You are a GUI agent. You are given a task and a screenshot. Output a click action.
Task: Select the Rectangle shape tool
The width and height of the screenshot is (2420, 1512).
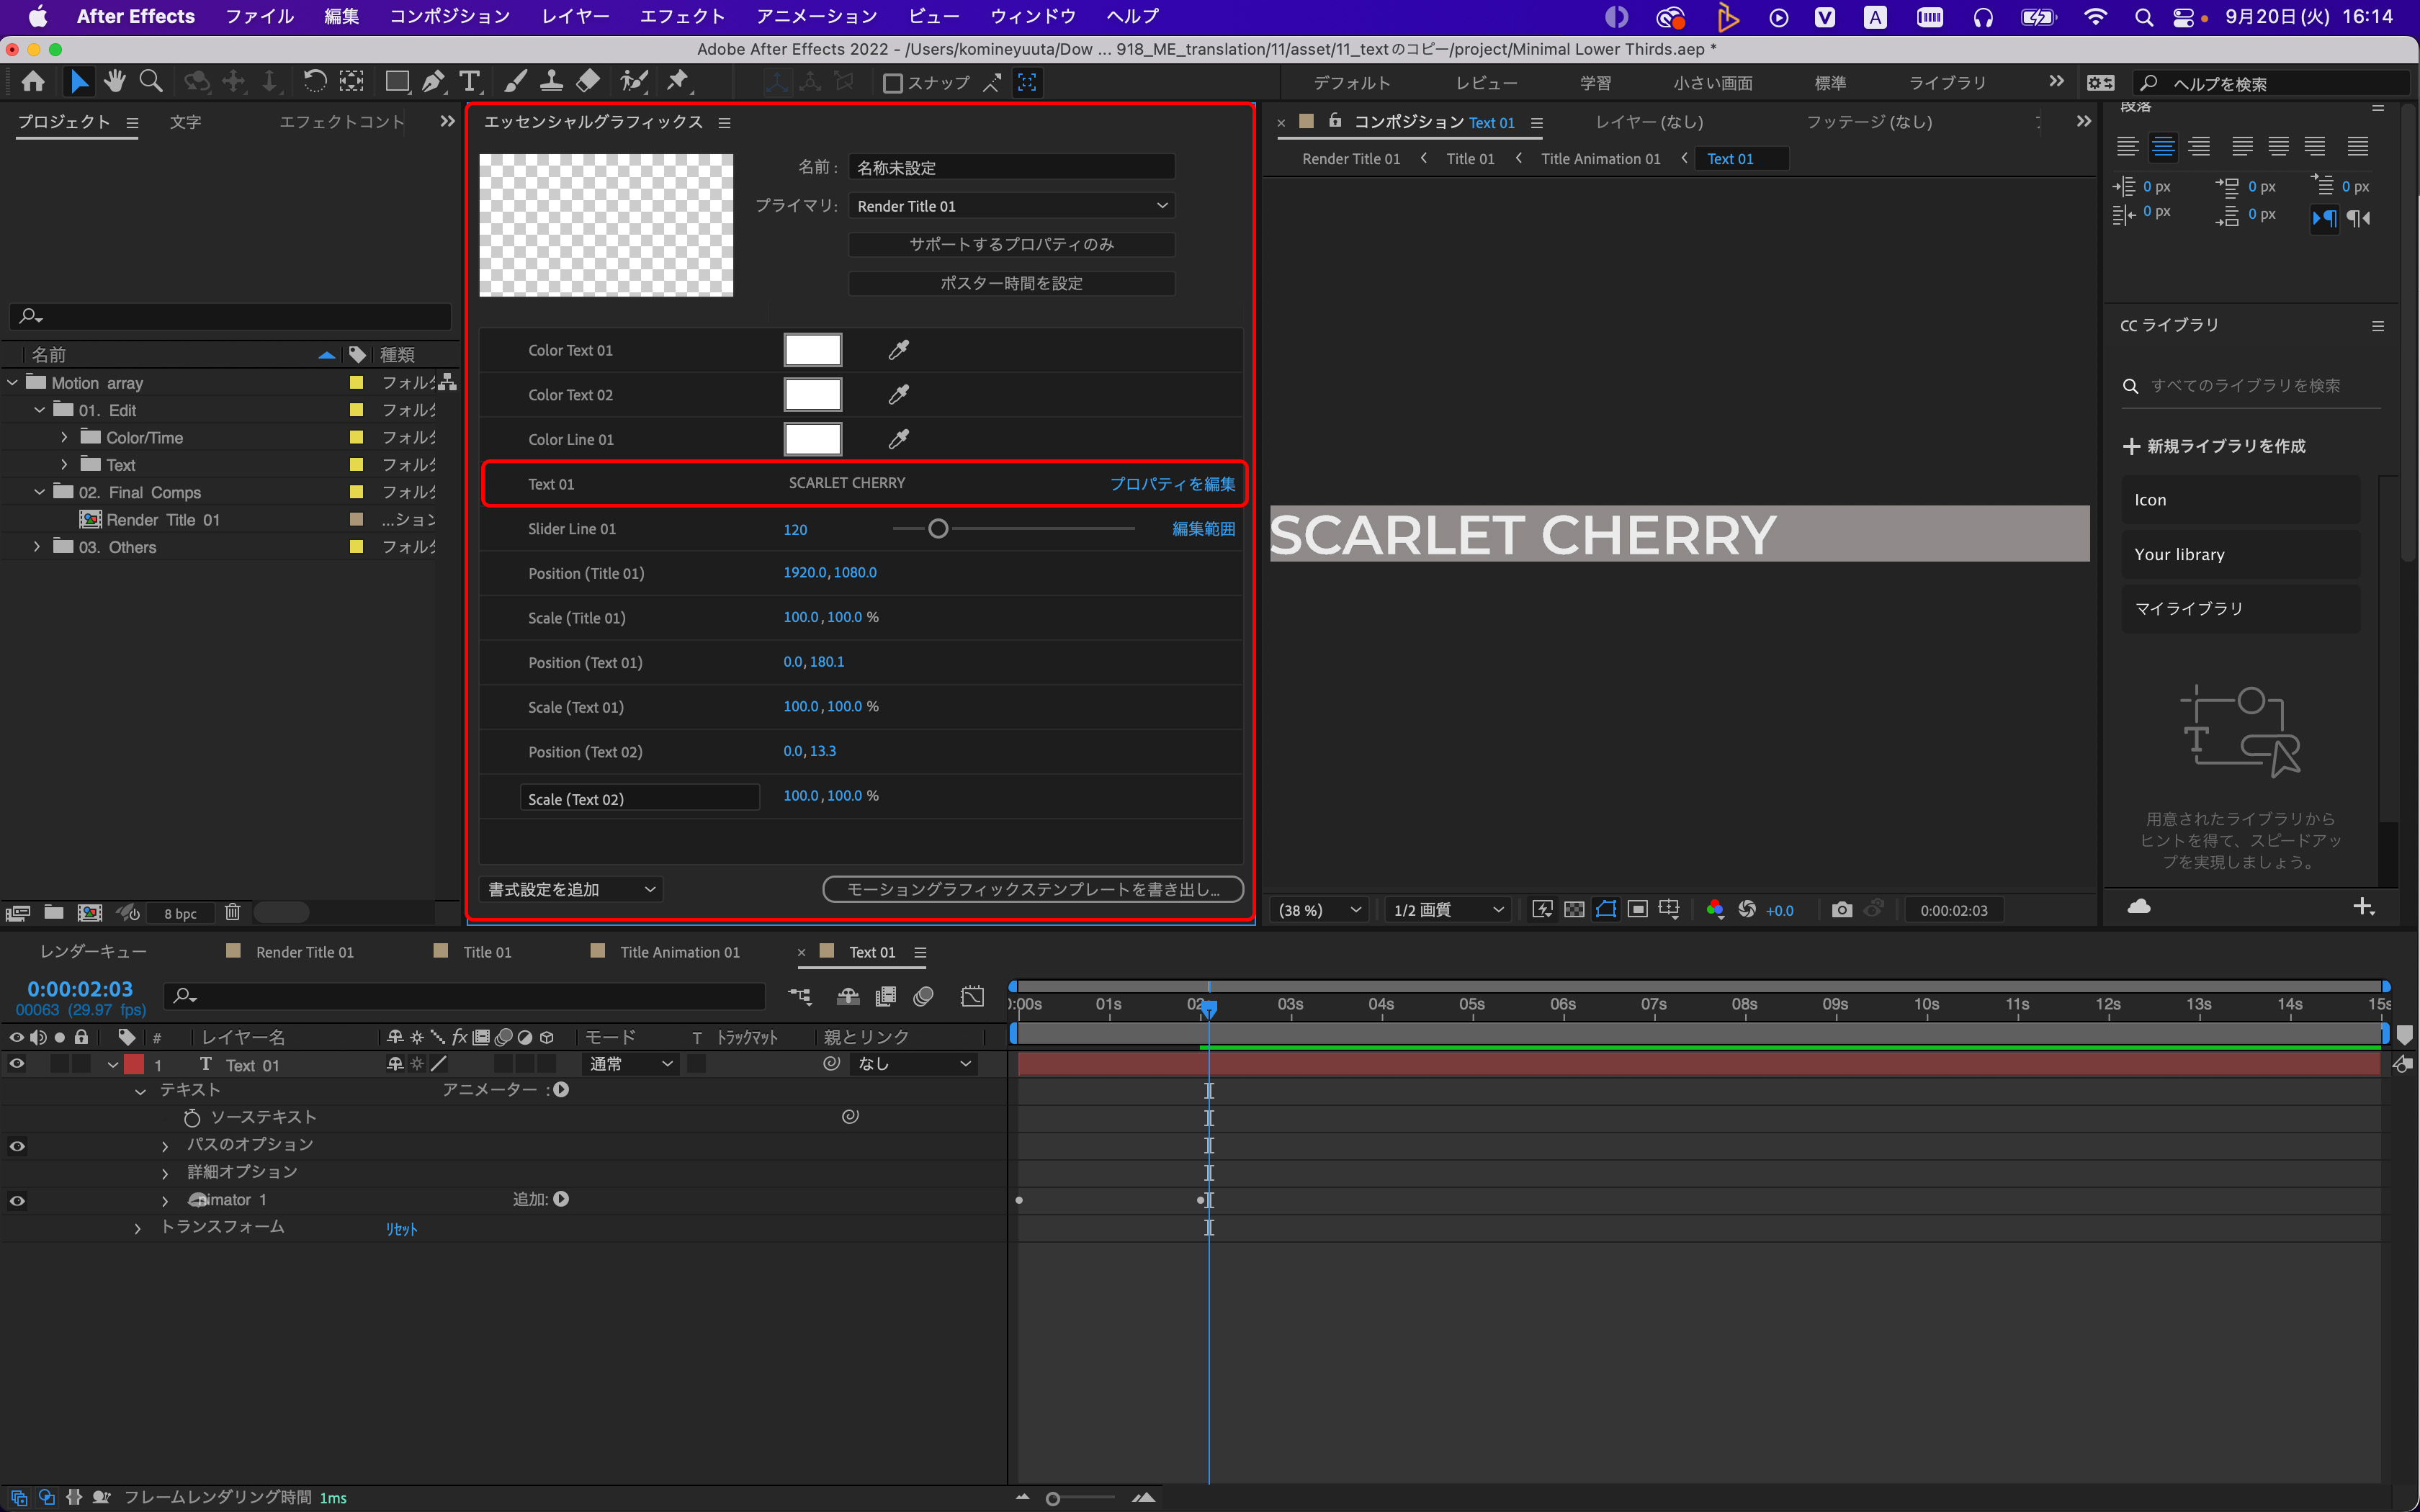[397, 82]
